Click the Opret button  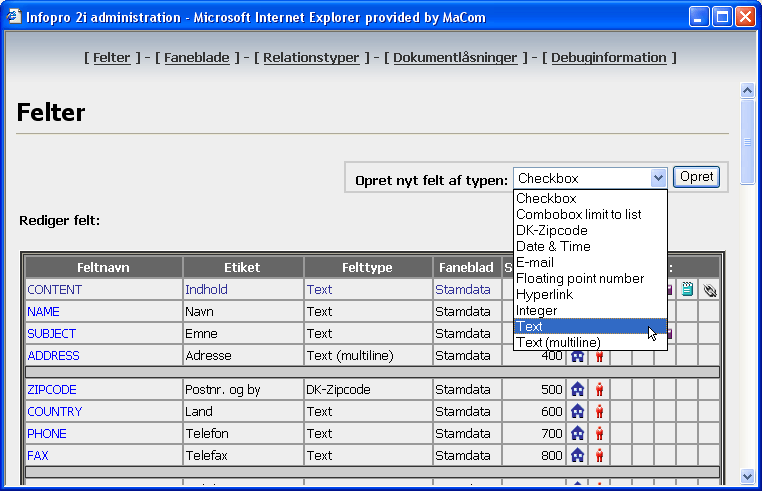(x=696, y=177)
